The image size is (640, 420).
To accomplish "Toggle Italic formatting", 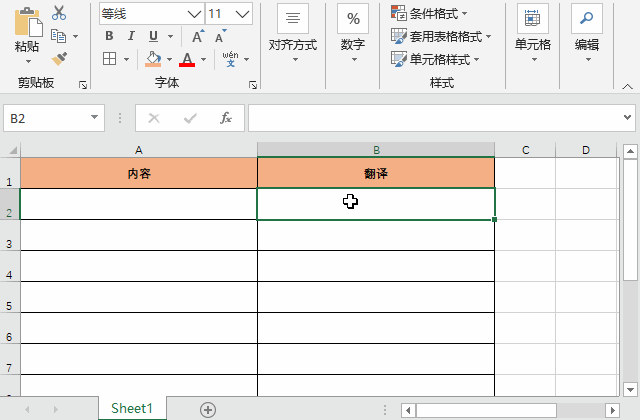I will (x=131, y=36).
